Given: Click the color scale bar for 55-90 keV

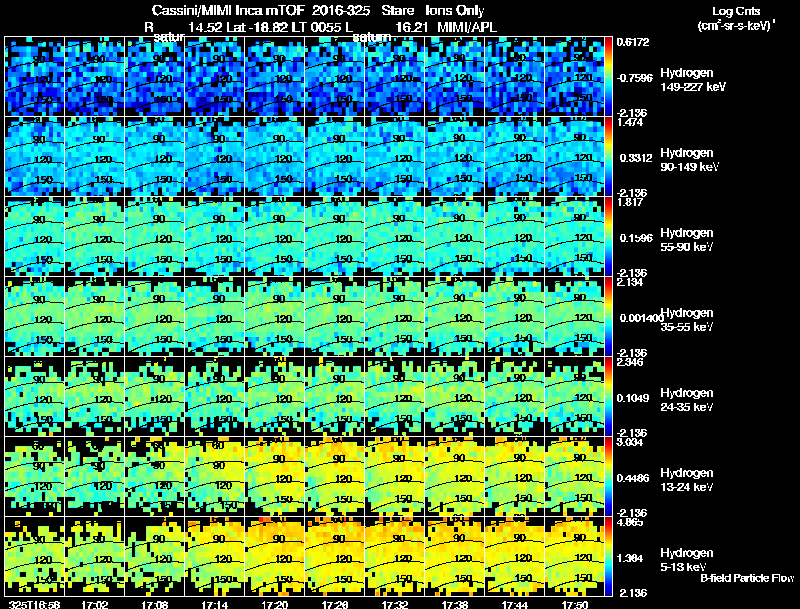Looking at the screenshot, I should coord(608,236).
